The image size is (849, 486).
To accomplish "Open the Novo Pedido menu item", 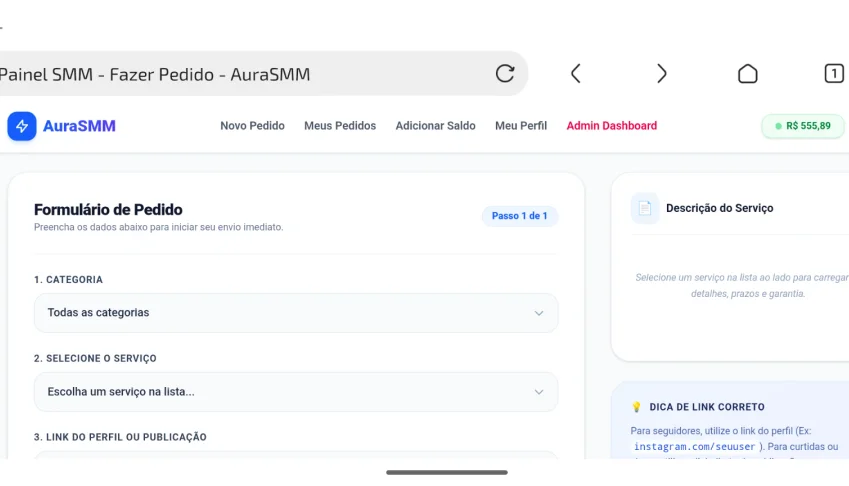I will (252, 126).
